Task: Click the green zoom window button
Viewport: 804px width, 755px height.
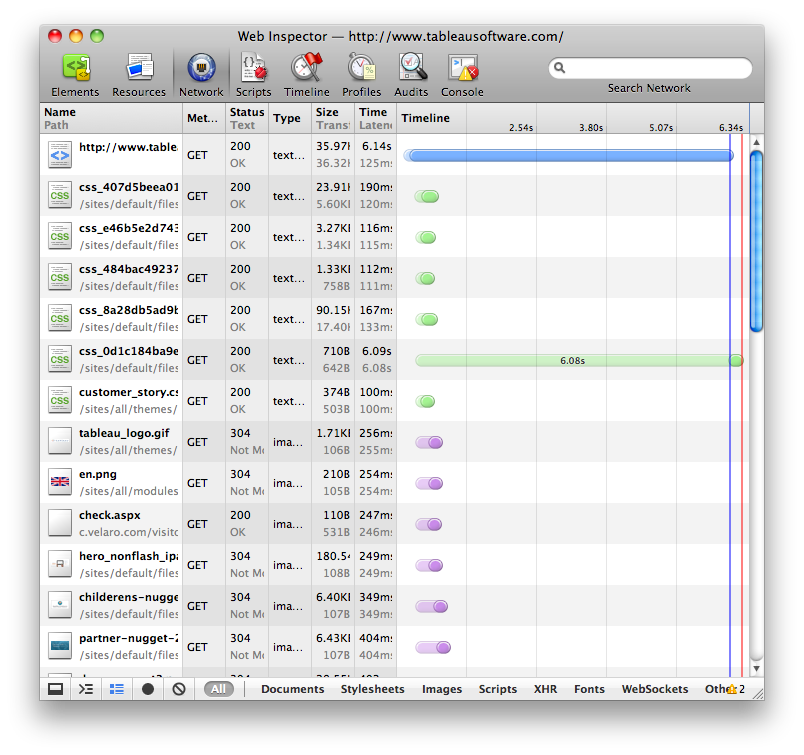Action: click(97, 36)
